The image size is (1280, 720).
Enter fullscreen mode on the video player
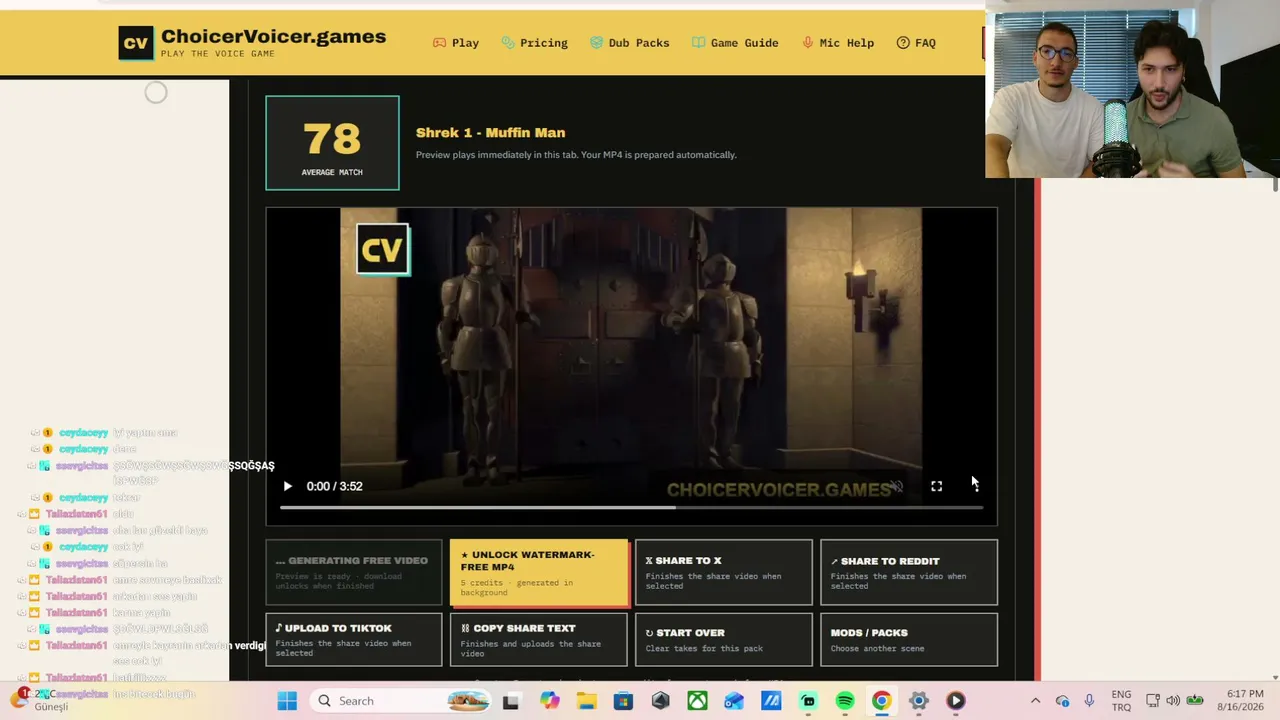[936, 486]
